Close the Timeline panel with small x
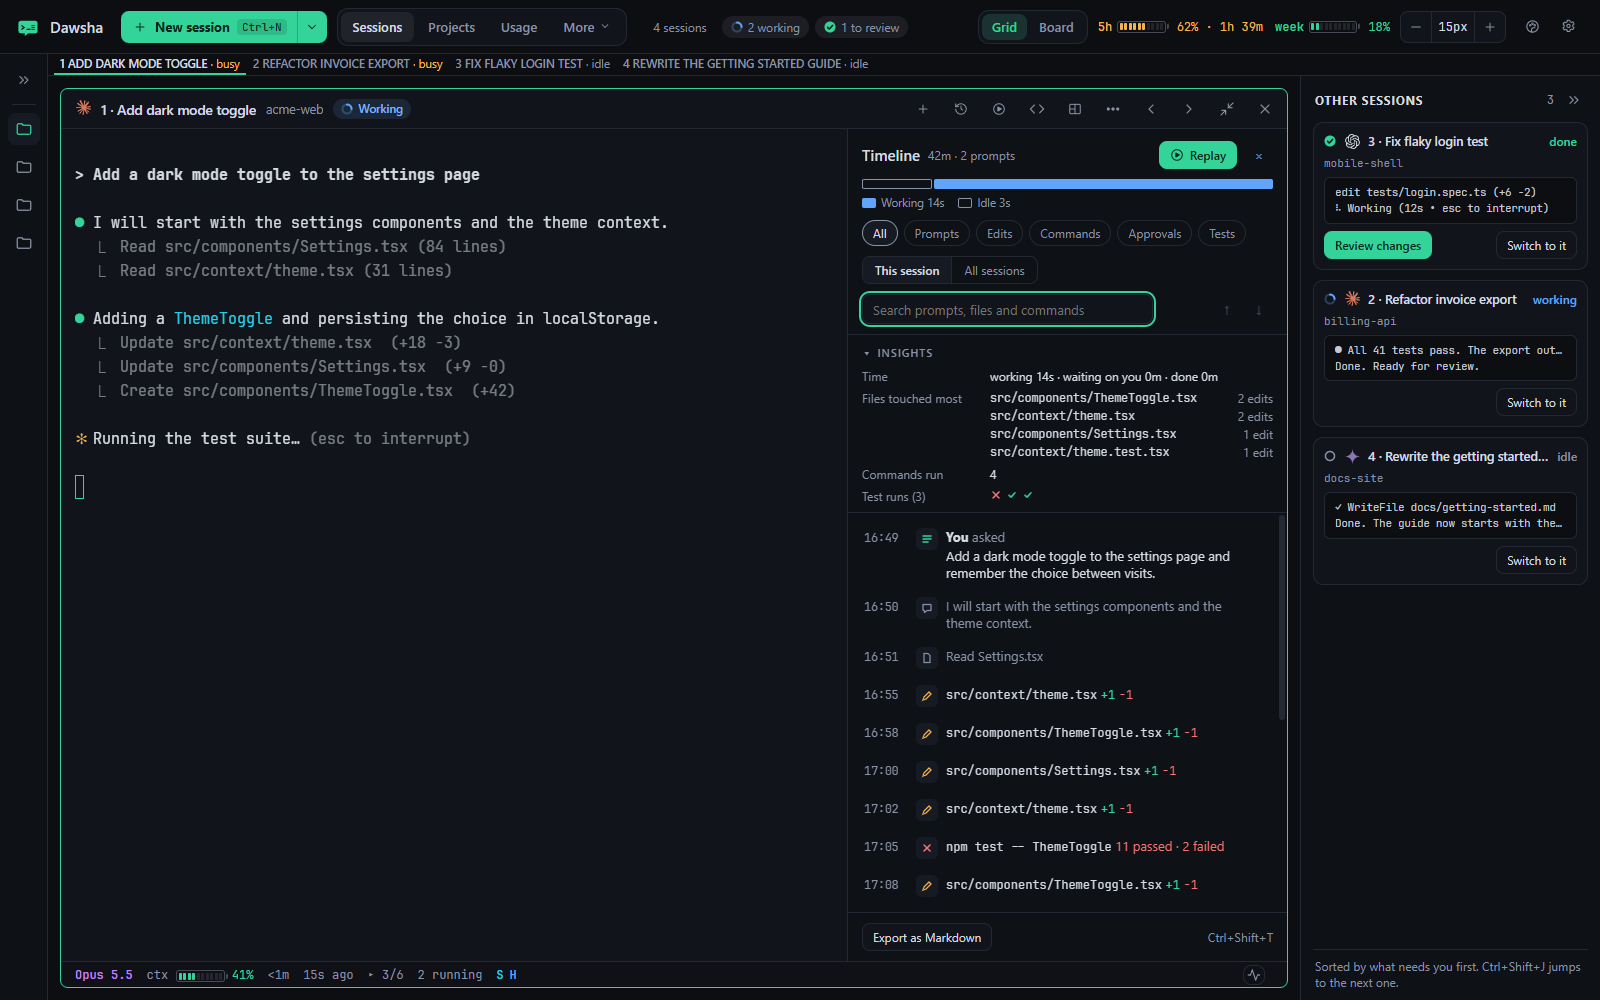The image size is (1600, 1000). point(1259,156)
